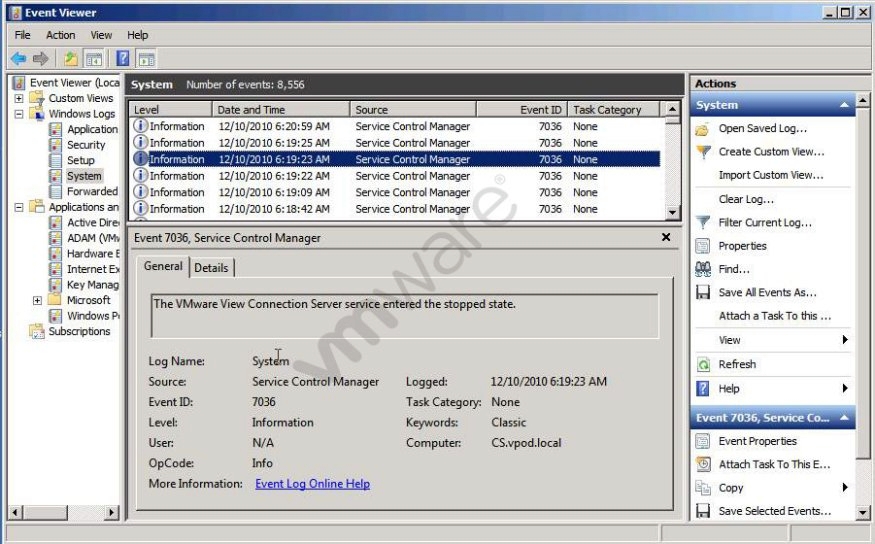Viewport: 875px width, 544px height.
Task: Click the event list scroll down arrow
Action: (672, 212)
